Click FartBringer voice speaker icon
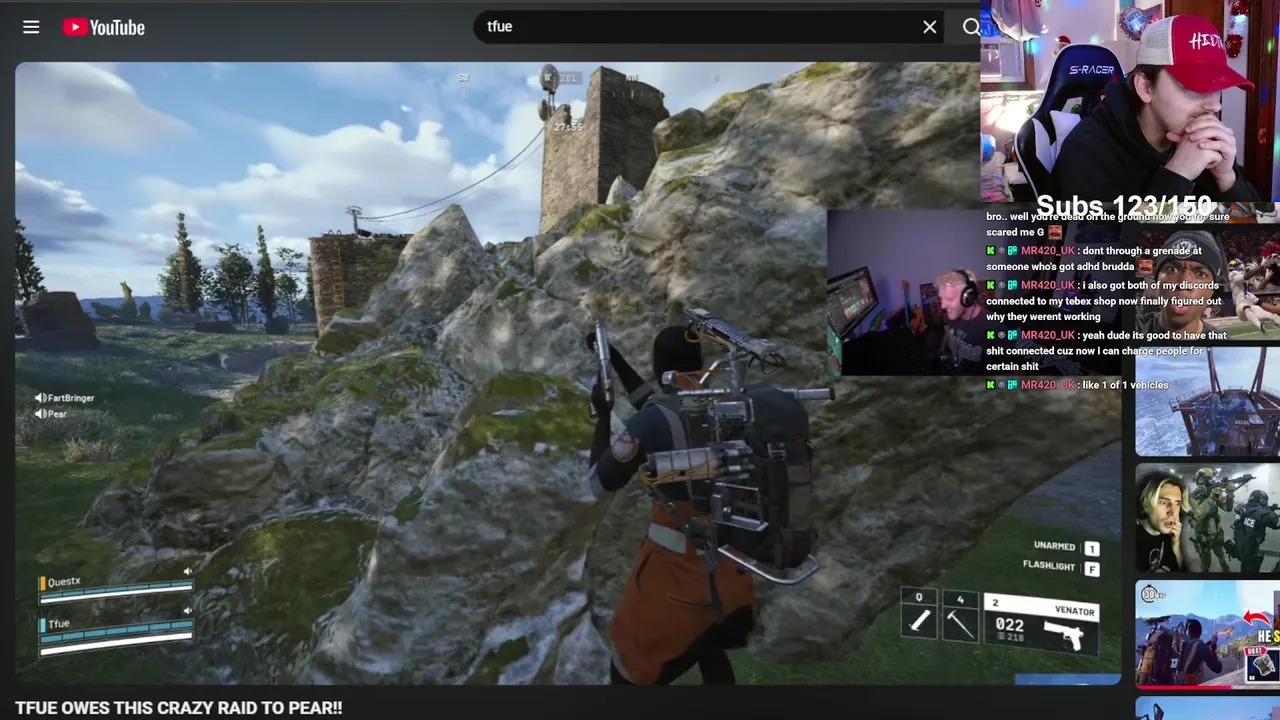 click(x=41, y=398)
